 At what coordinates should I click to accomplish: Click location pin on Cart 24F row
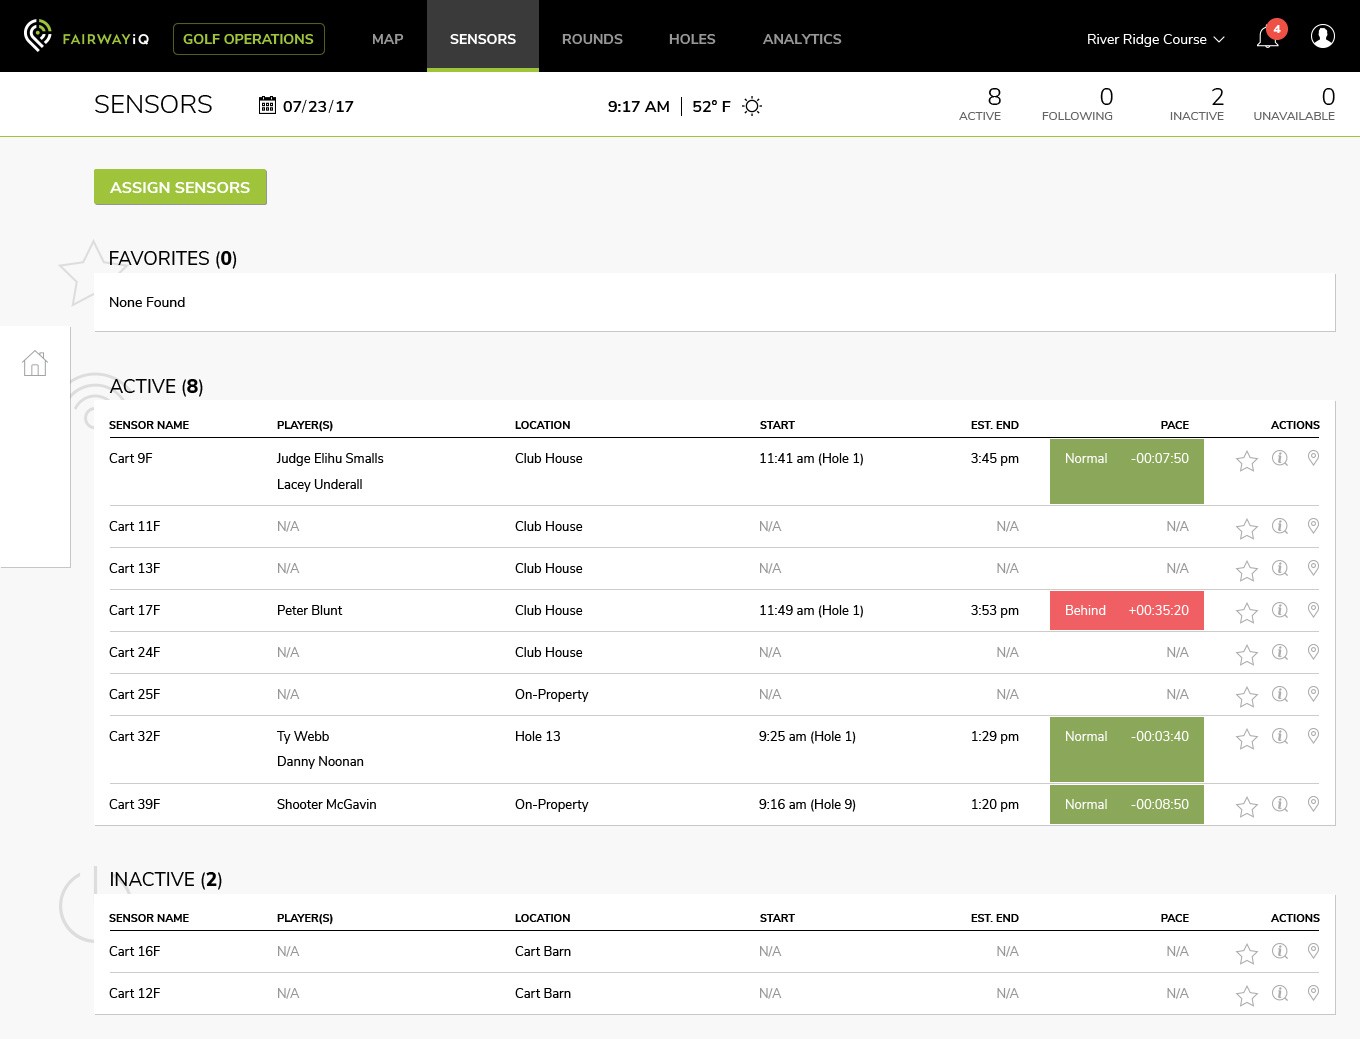[1313, 652]
